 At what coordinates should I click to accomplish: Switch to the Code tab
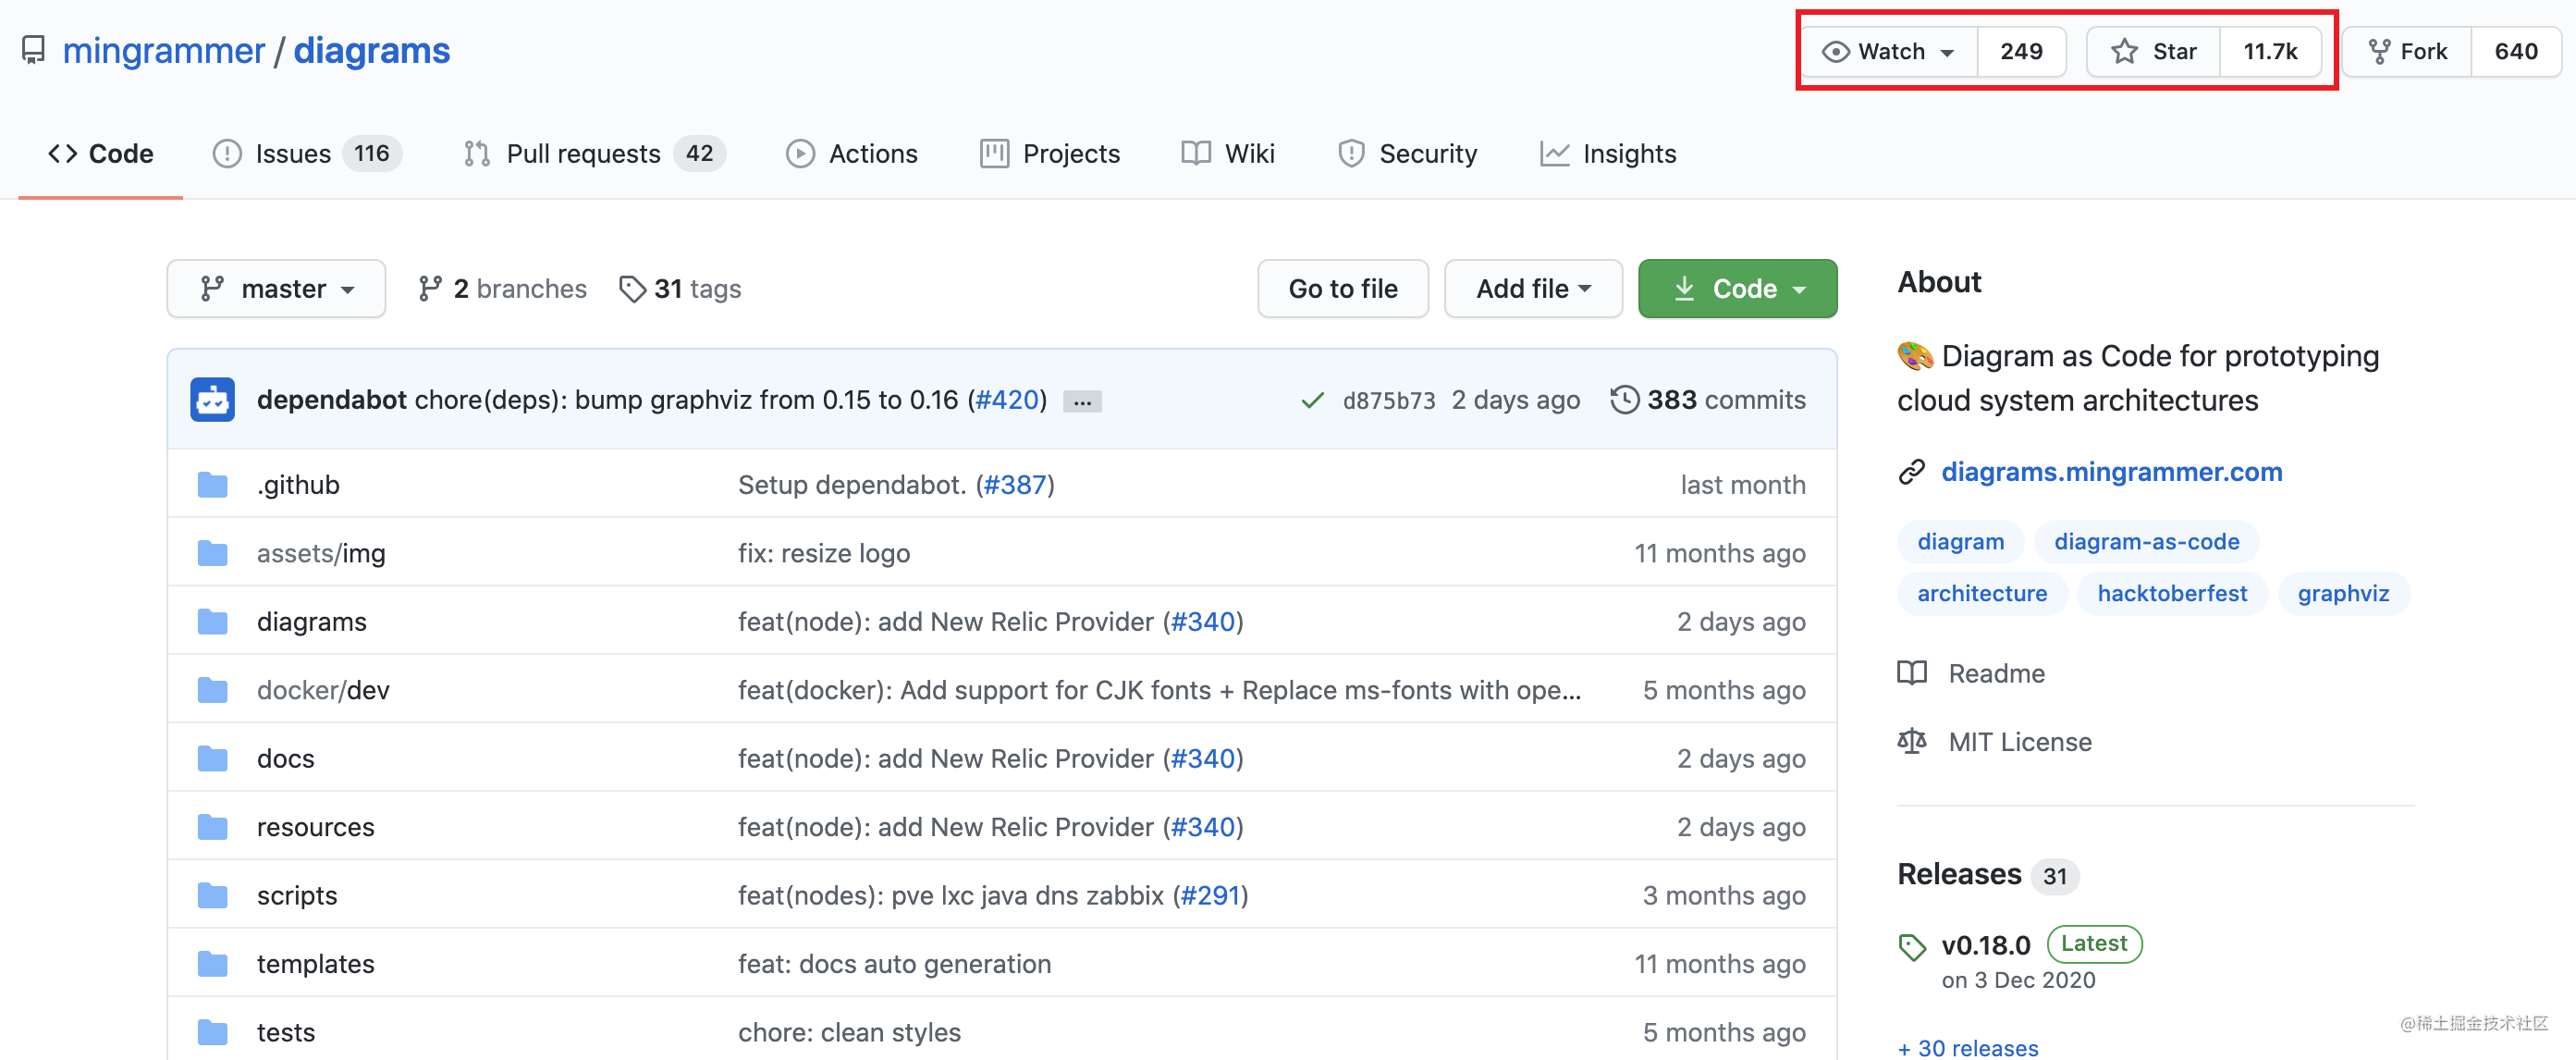tap(101, 153)
